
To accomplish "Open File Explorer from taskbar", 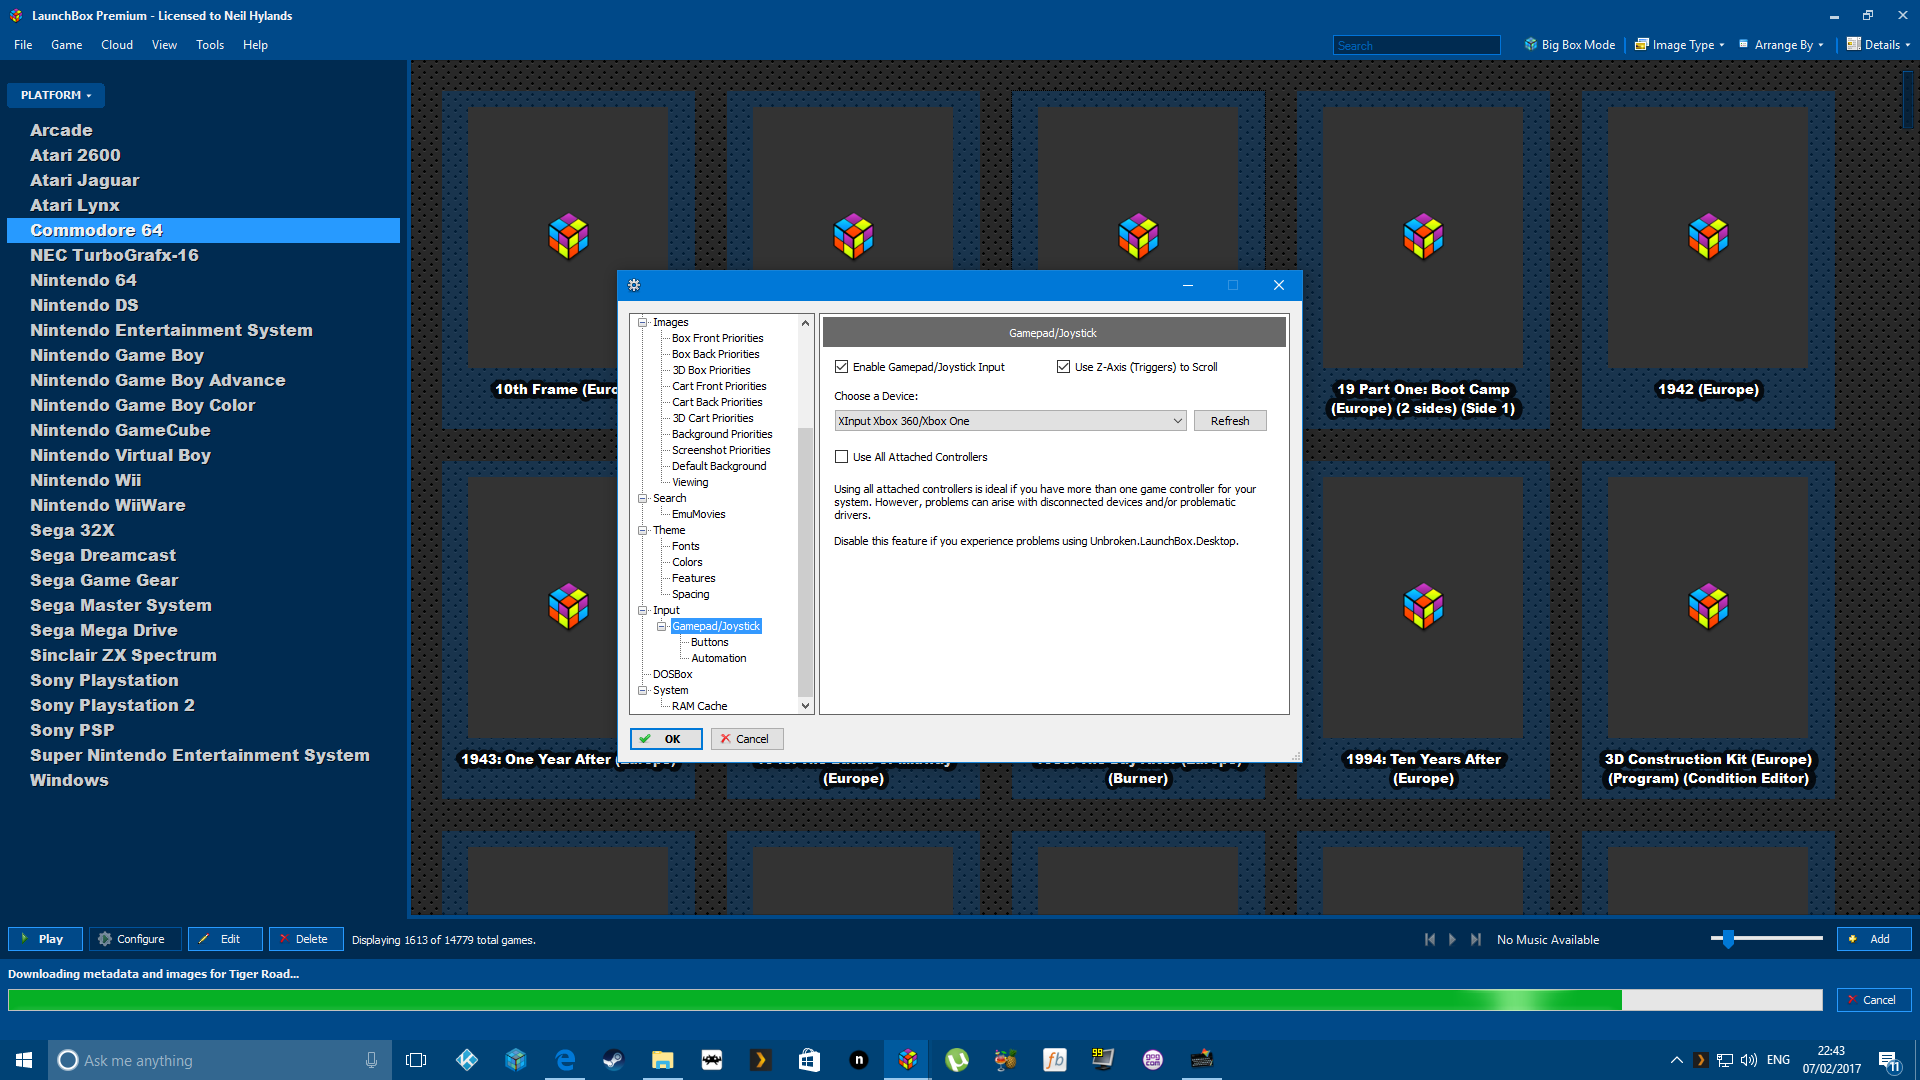I will point(662,1060).
